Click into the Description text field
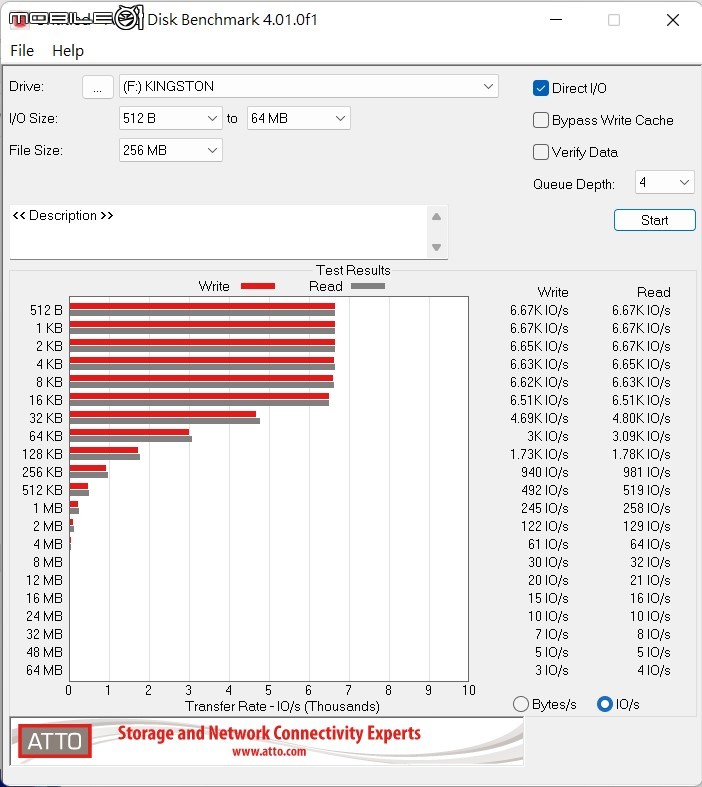 tap(218, 232)
